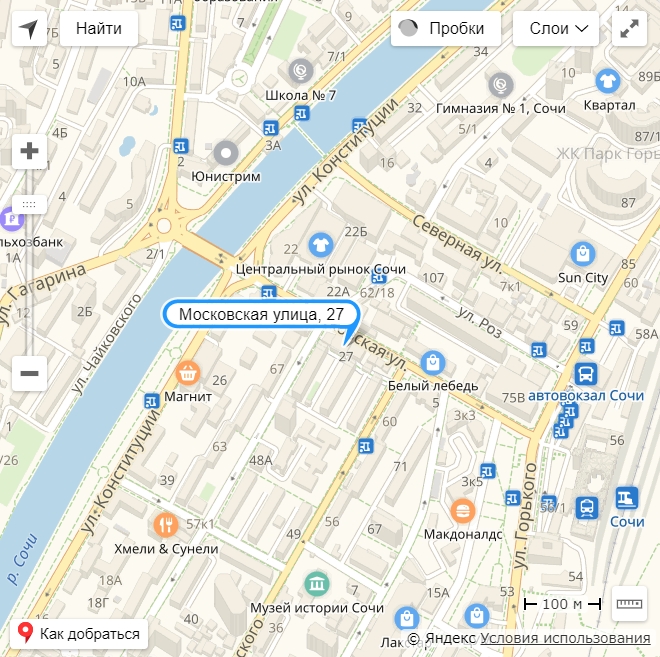The image size is (660, 657).
Task: Select the Макдоналдс burger icon
Action: [463, 511]
